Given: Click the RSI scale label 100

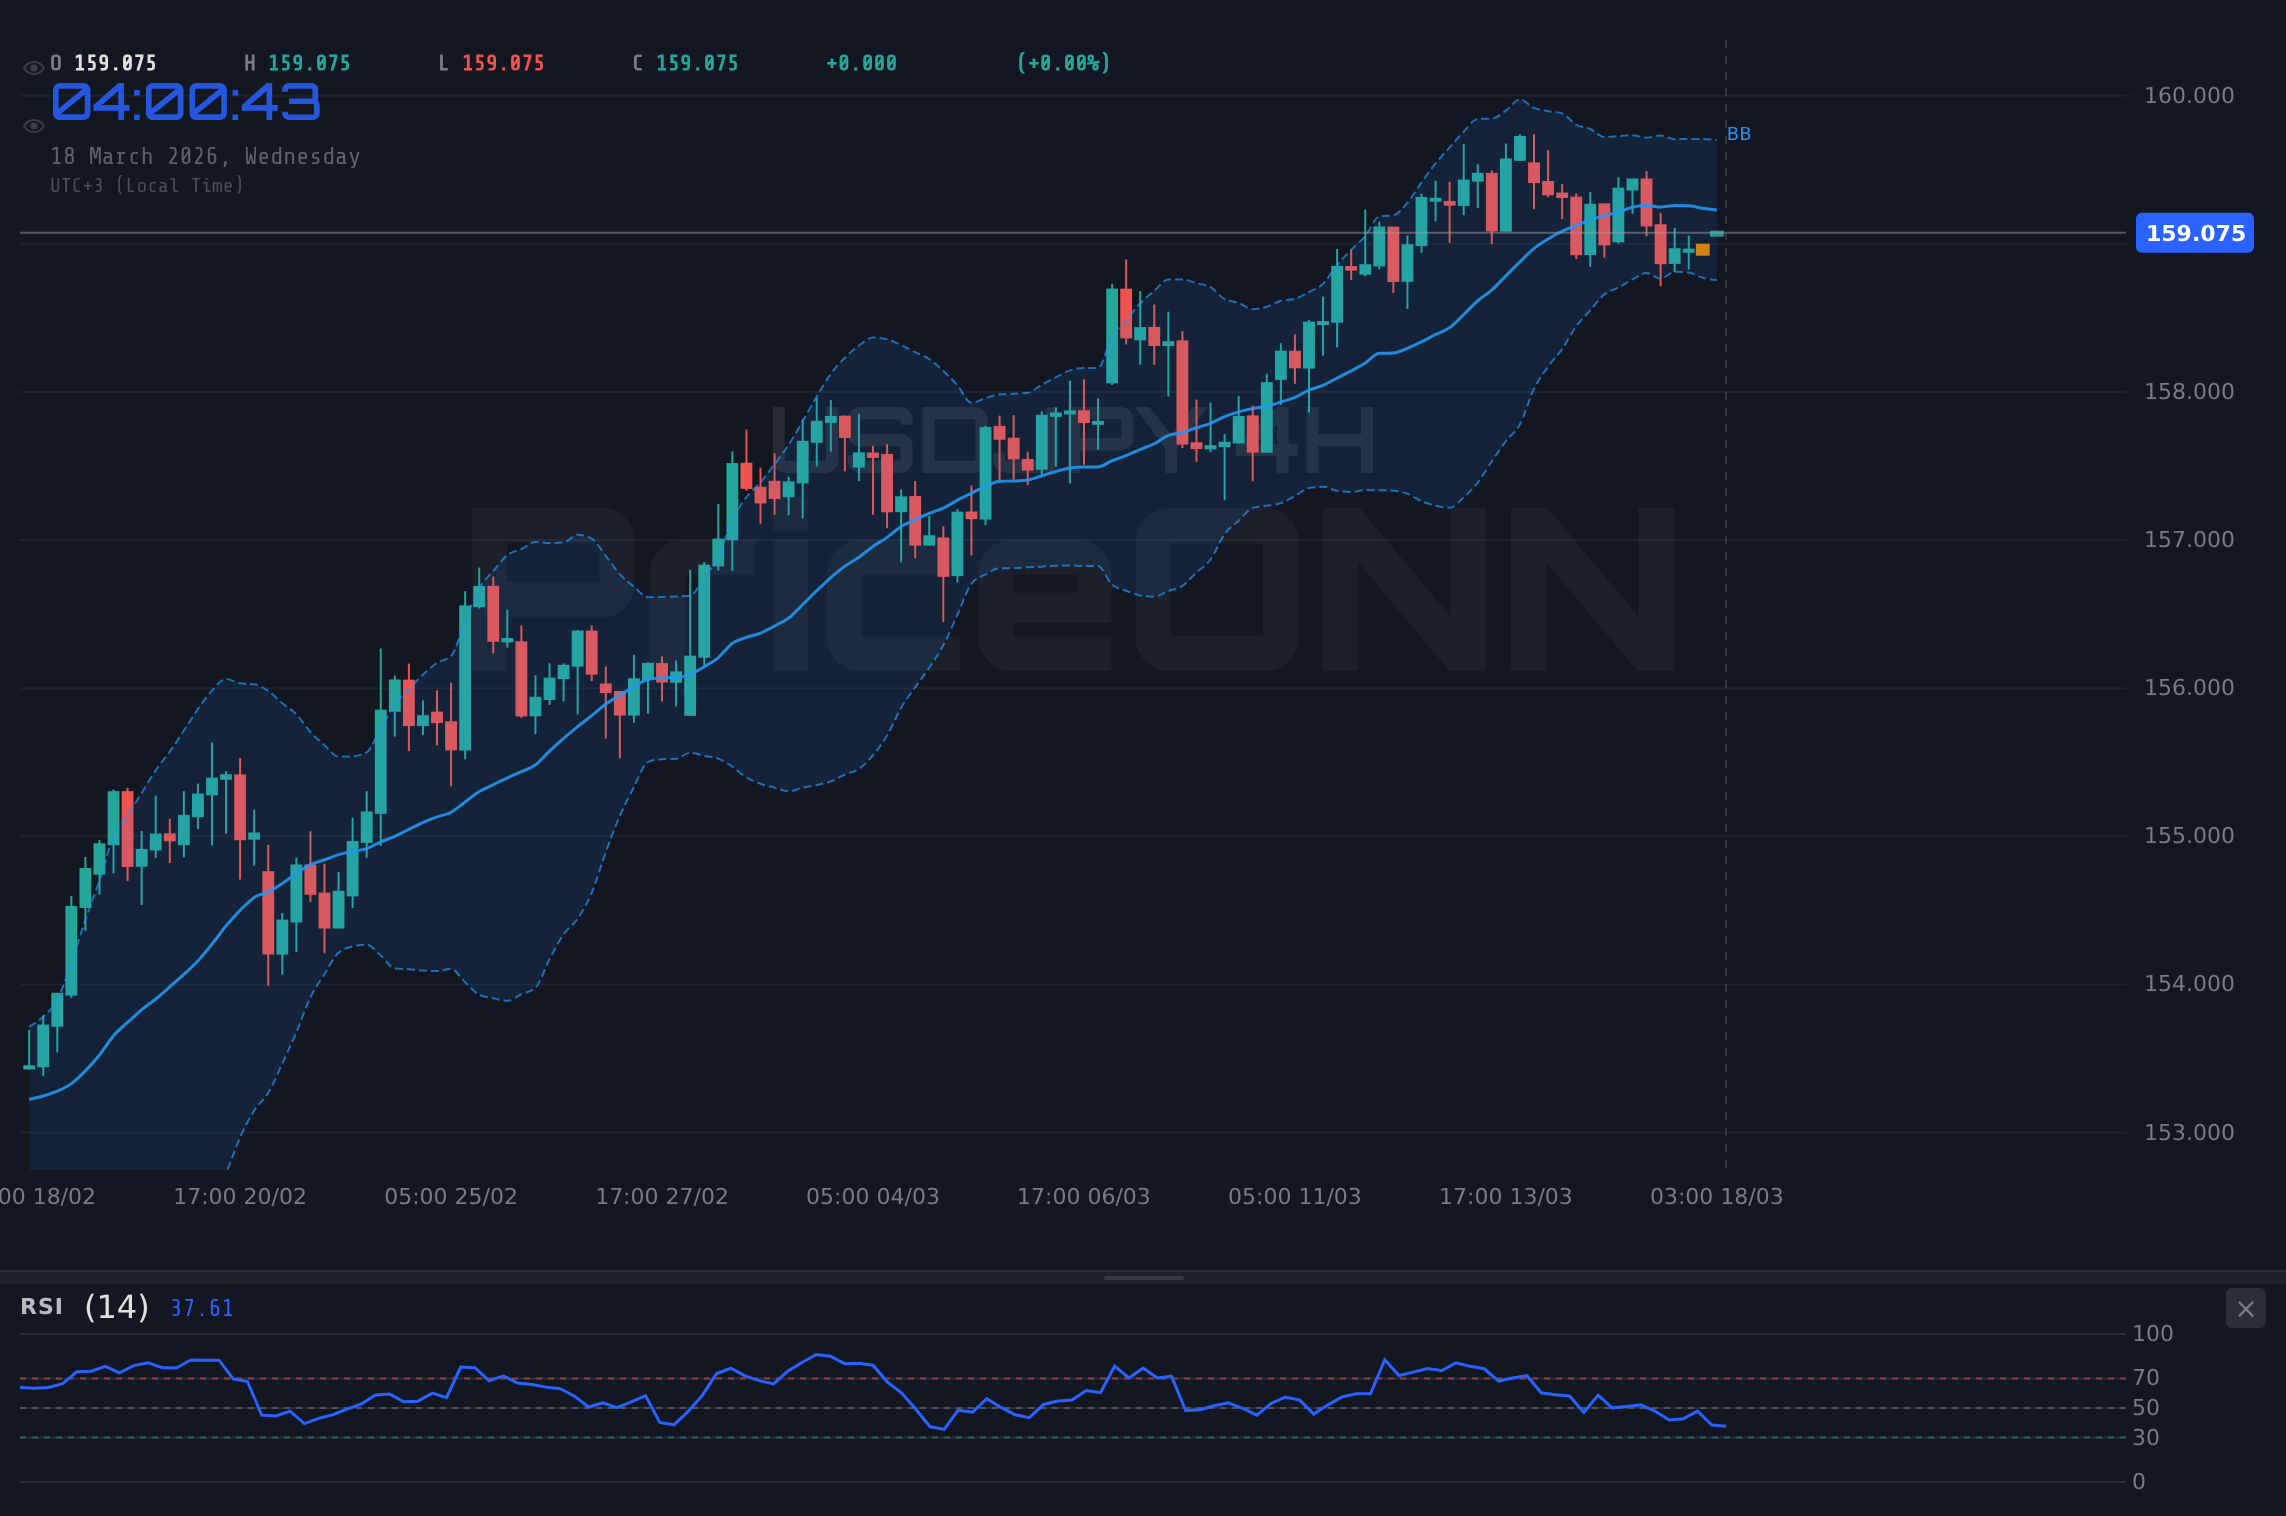Looking at the screenshot, I should (x=2152, y=1334).
